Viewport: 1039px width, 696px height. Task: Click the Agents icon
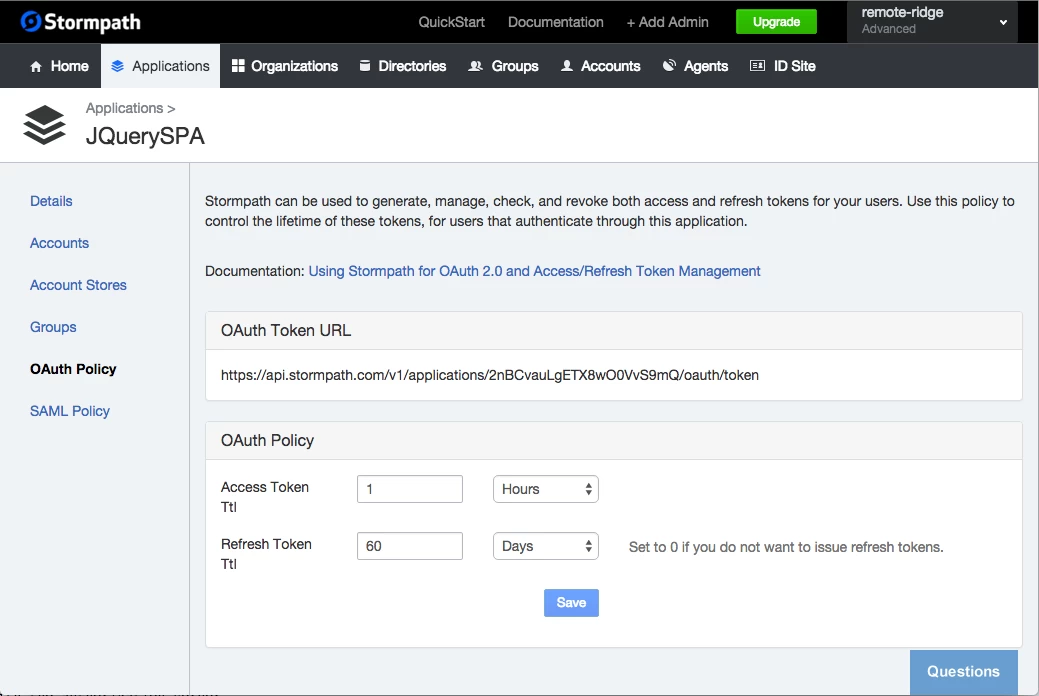pyautogui.click(x=669, y=65)
